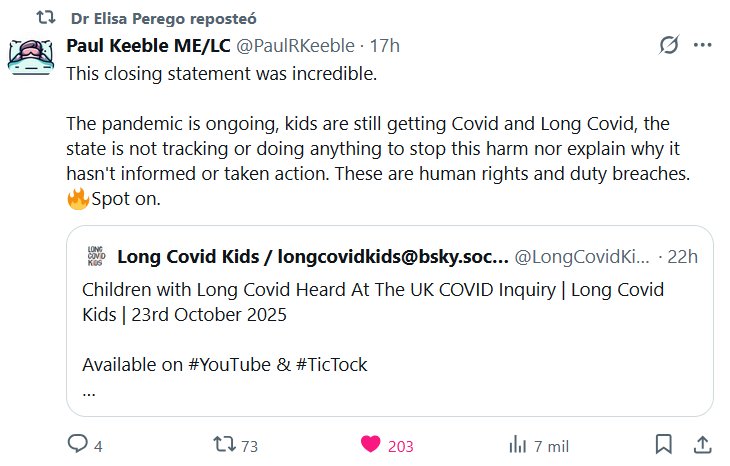Screen dimensions: 730x466
Task: Open the Long Covid Kids avatar logo
Action: point(96,256)
